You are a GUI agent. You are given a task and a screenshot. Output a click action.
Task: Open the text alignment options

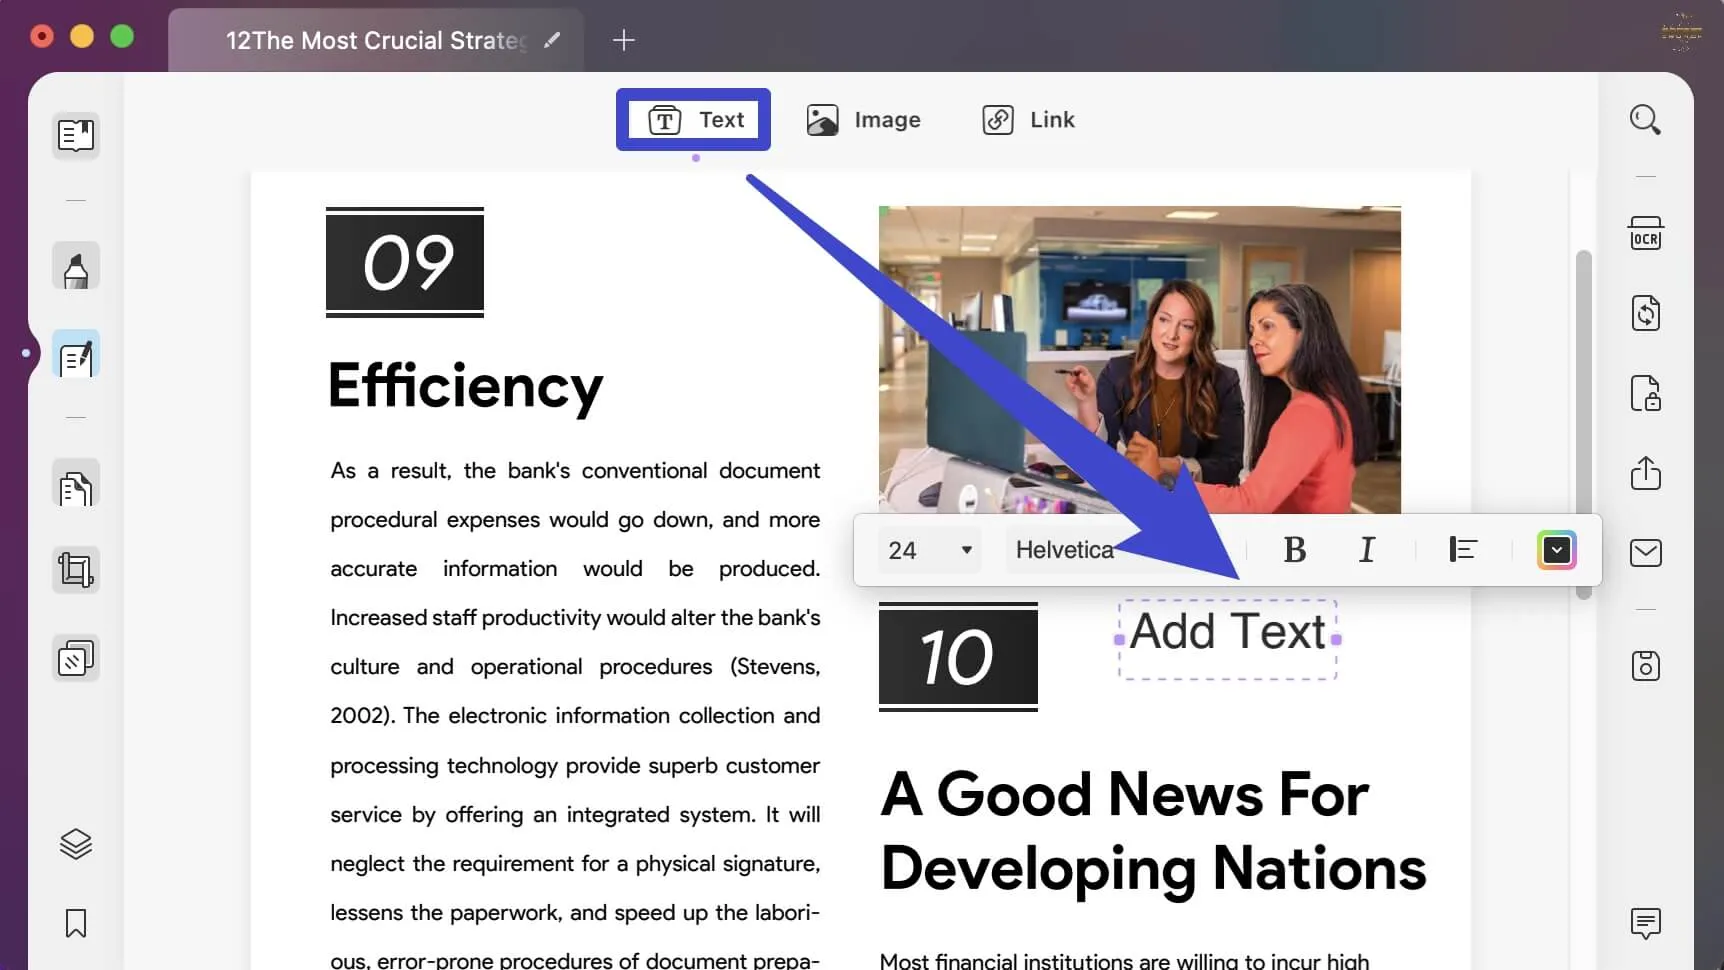[1463, 549]
